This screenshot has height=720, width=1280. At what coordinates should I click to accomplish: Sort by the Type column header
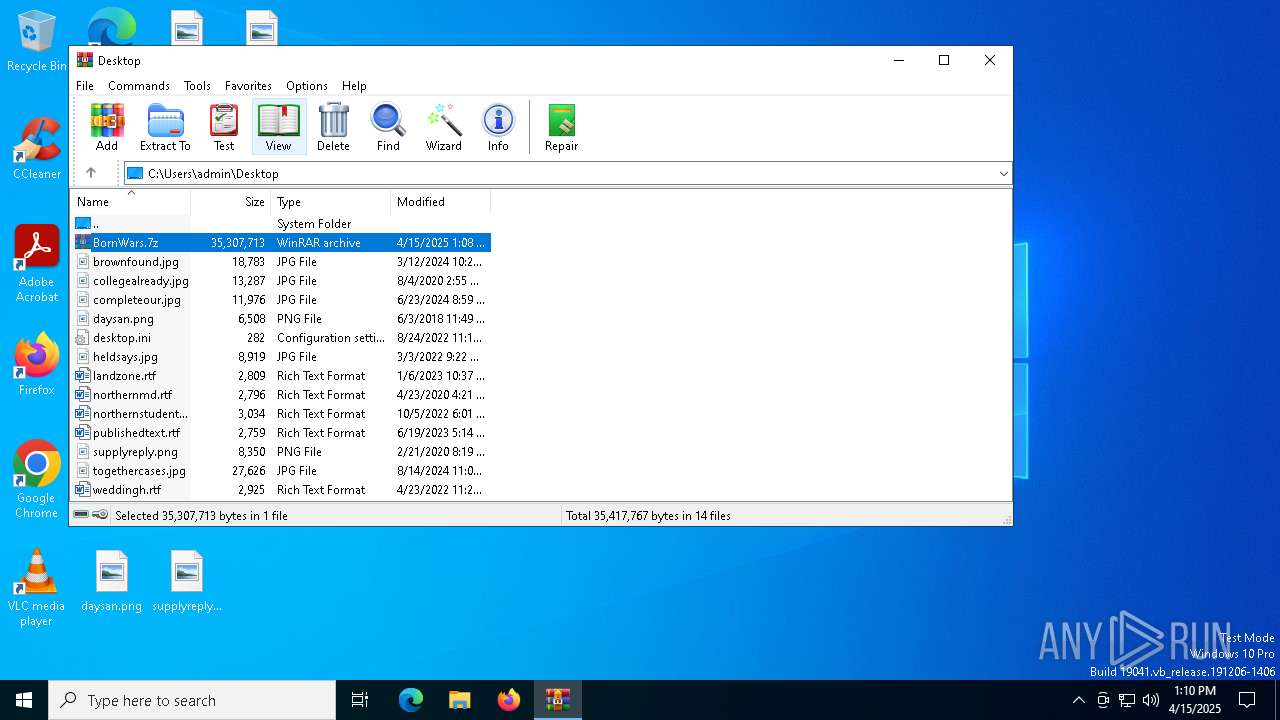pos(330,202)
